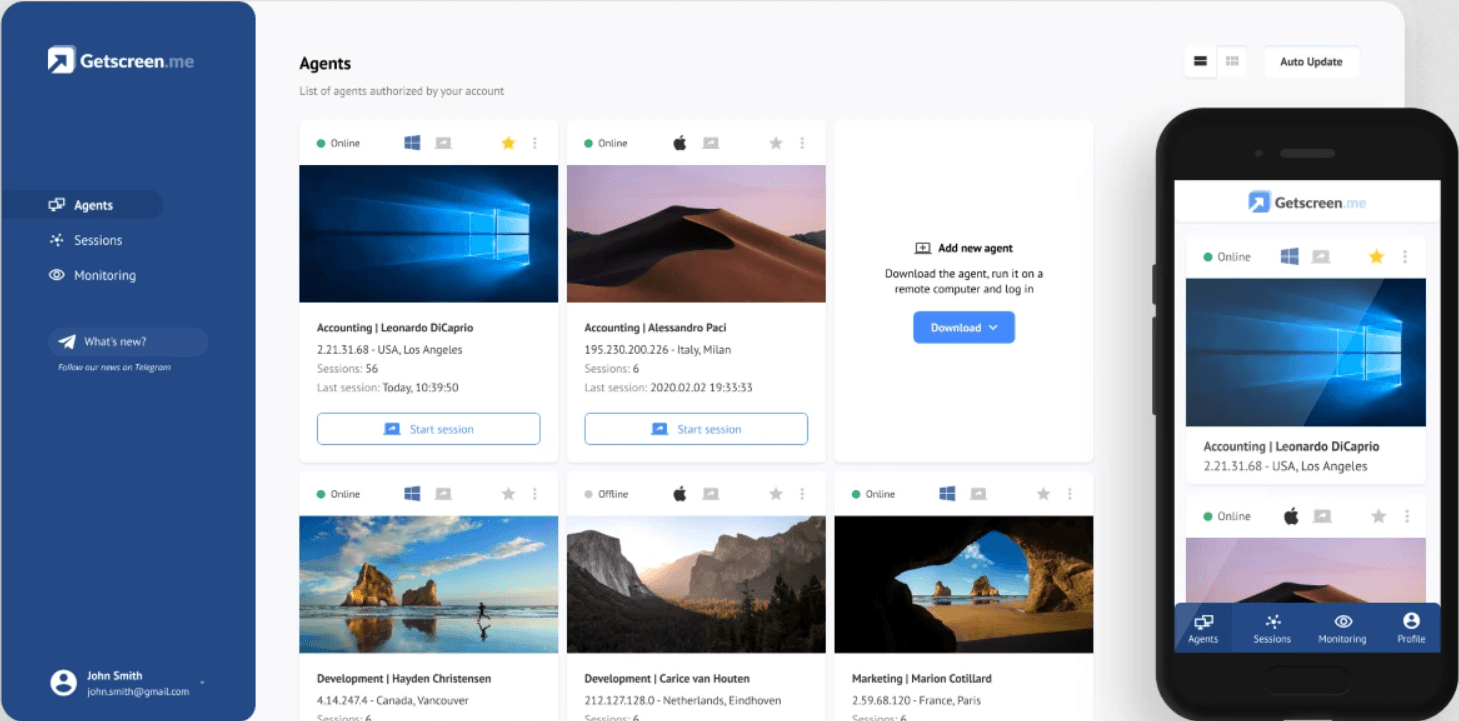This screenshot has width=1459, height=721.
Task: Click Windows icon on Marion Cotillard card
Action: tap(948, 494)
